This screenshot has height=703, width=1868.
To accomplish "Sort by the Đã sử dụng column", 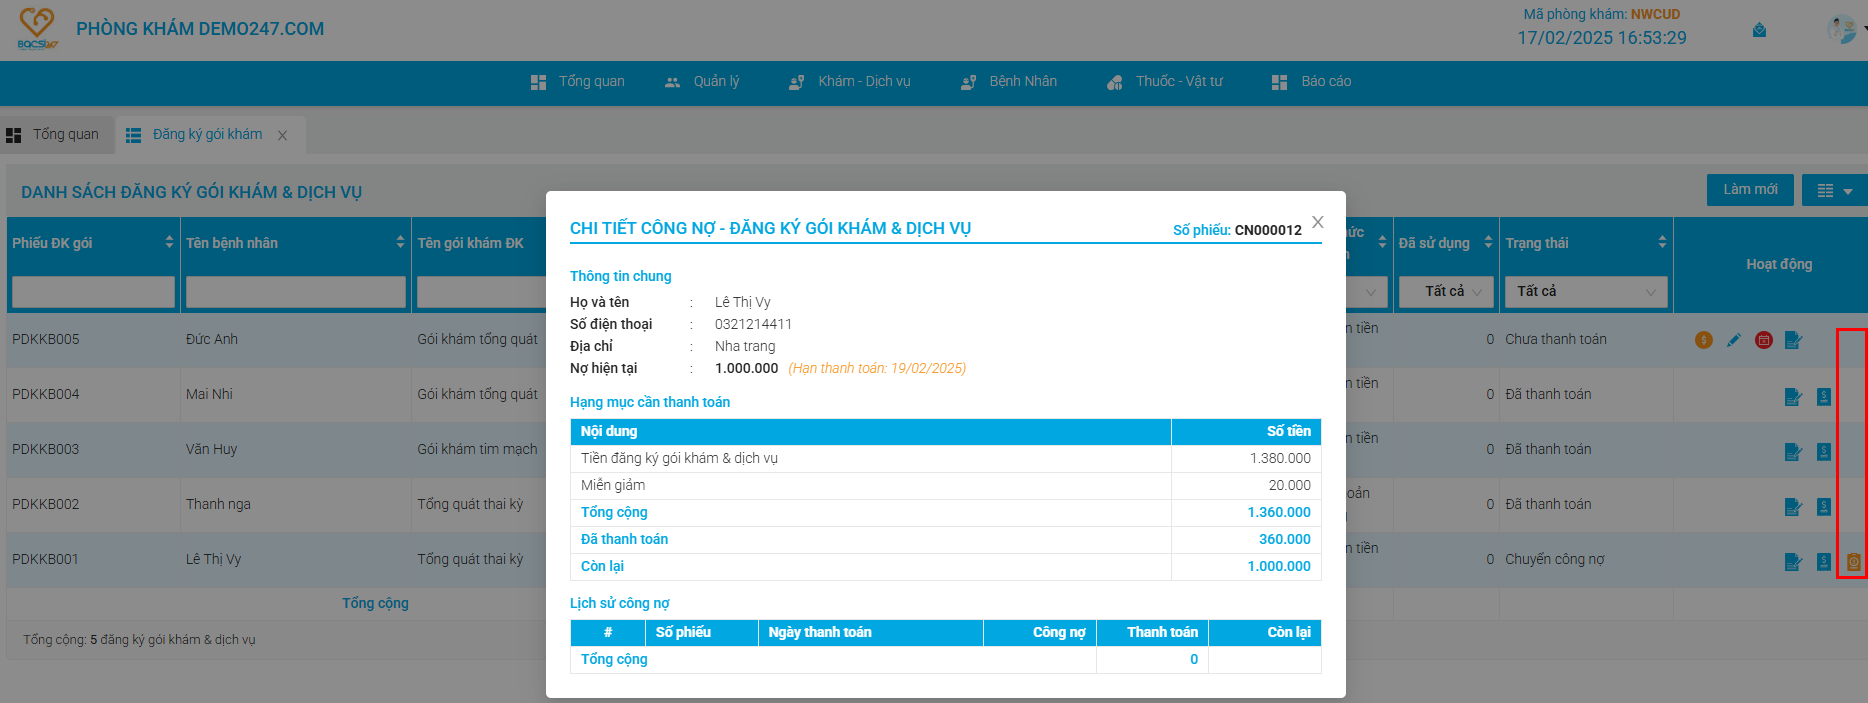I will point(1488,242).
